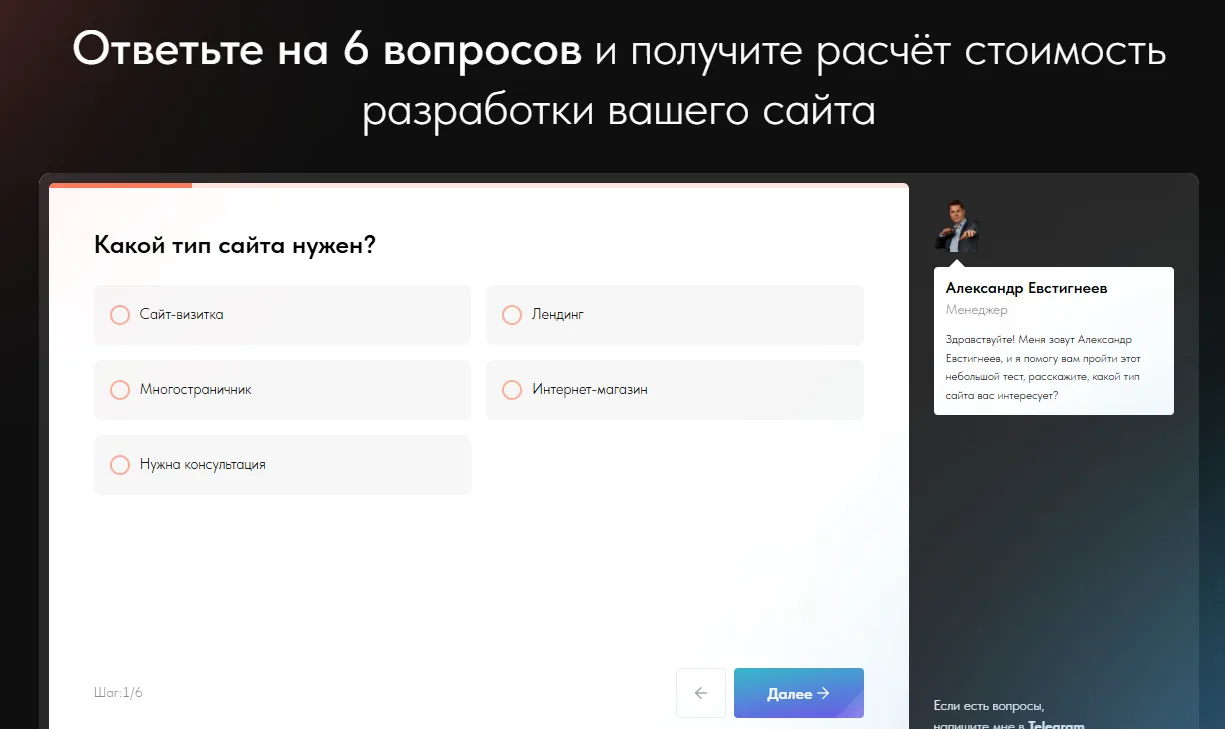Viewport: 1225px width, 729px height.
Task: Choose the Интернет-магазин radio option
Action: tap(674, 390)
